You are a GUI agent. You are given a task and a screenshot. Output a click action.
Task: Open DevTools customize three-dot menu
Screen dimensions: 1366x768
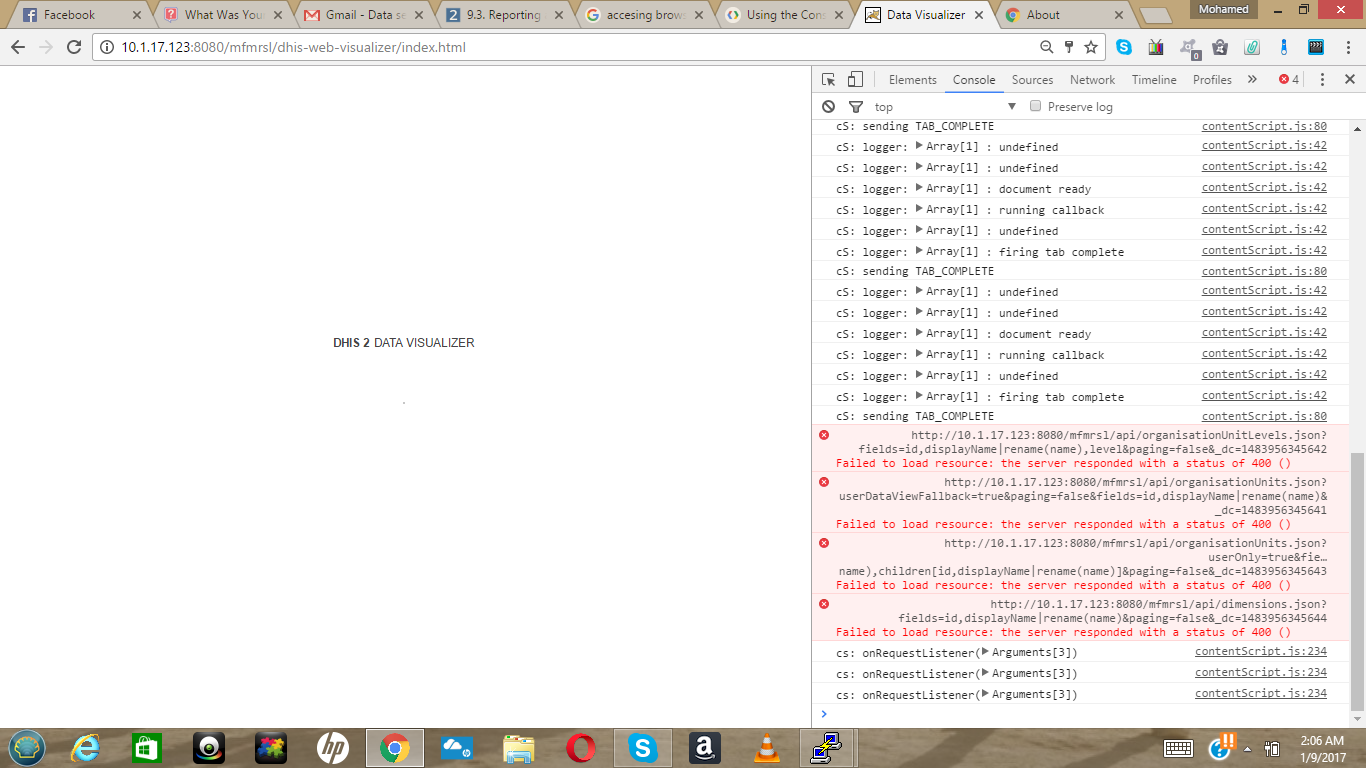[x=1322, y=80]
